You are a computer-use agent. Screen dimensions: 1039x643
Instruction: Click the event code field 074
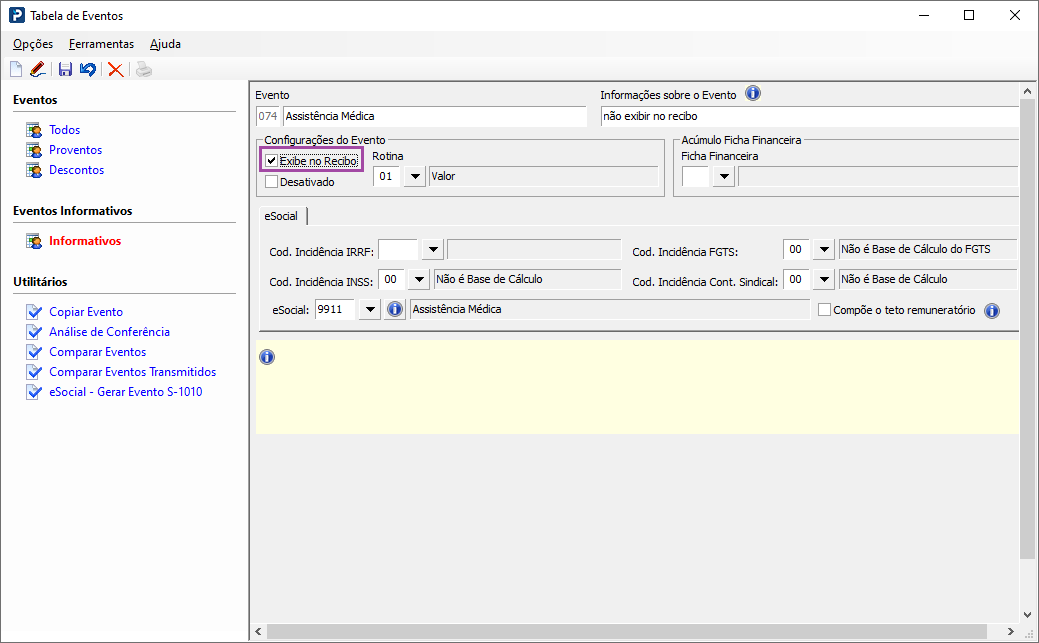[268, 116]
